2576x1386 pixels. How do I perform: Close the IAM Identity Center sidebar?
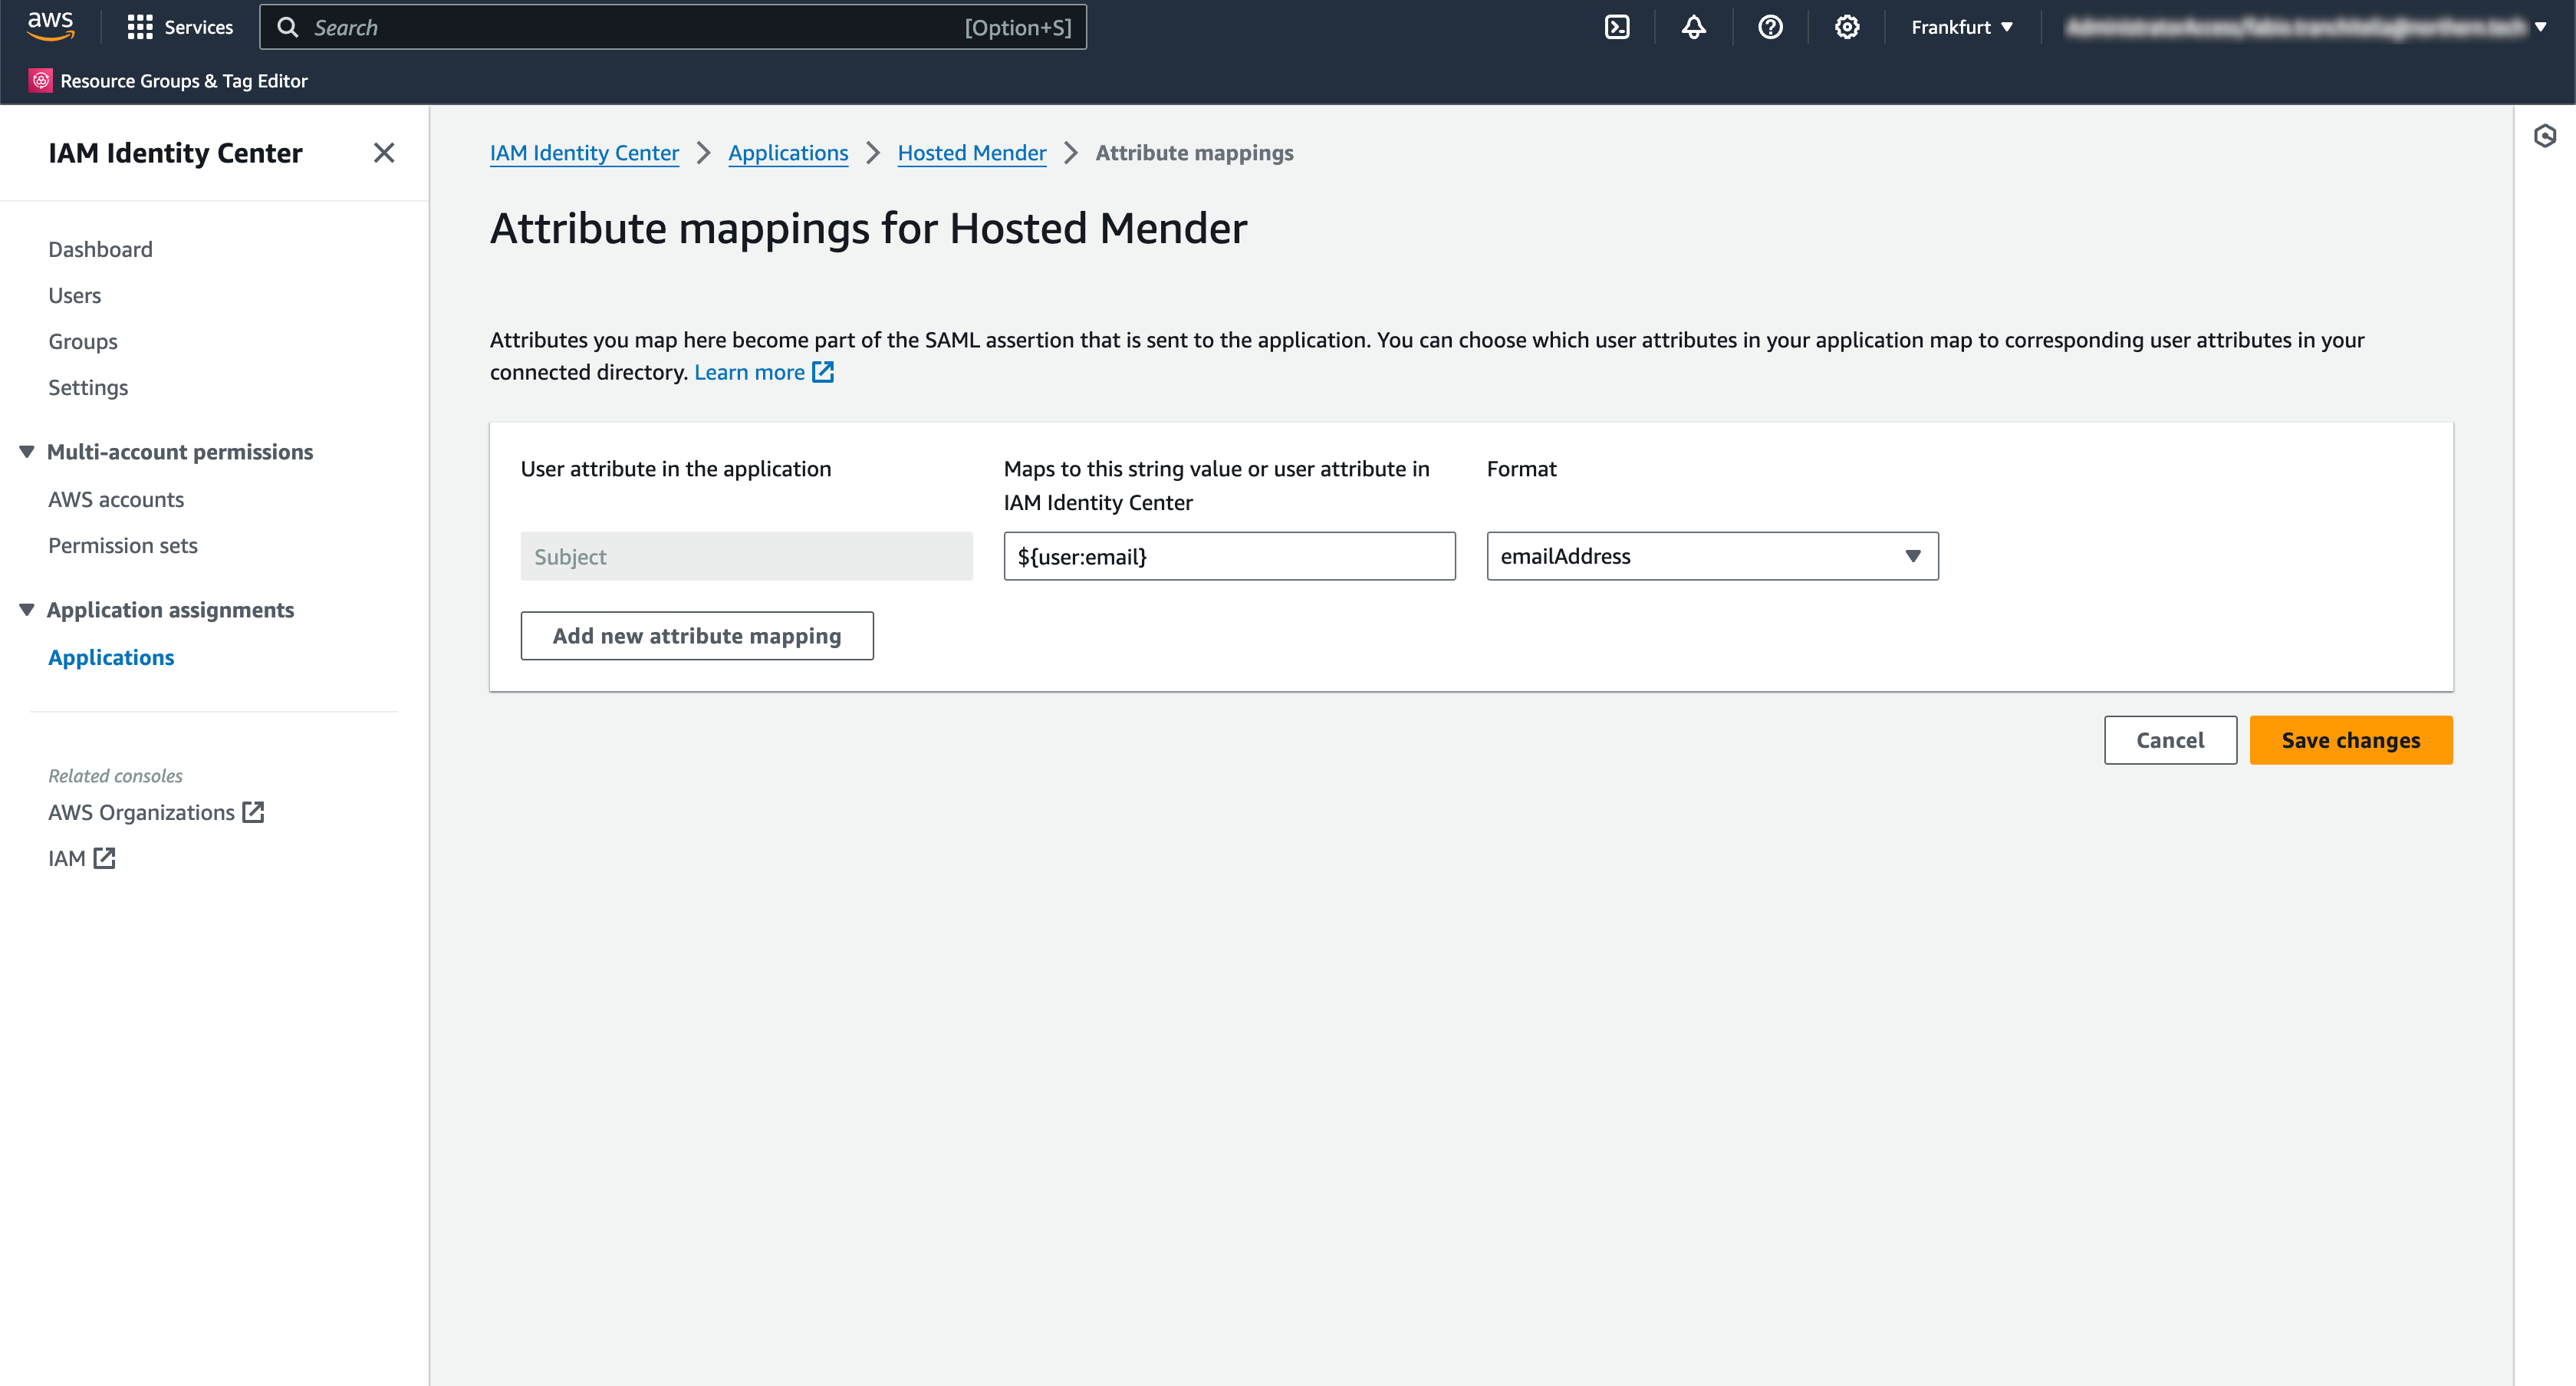pyautogui.click(x=384, y=153)
